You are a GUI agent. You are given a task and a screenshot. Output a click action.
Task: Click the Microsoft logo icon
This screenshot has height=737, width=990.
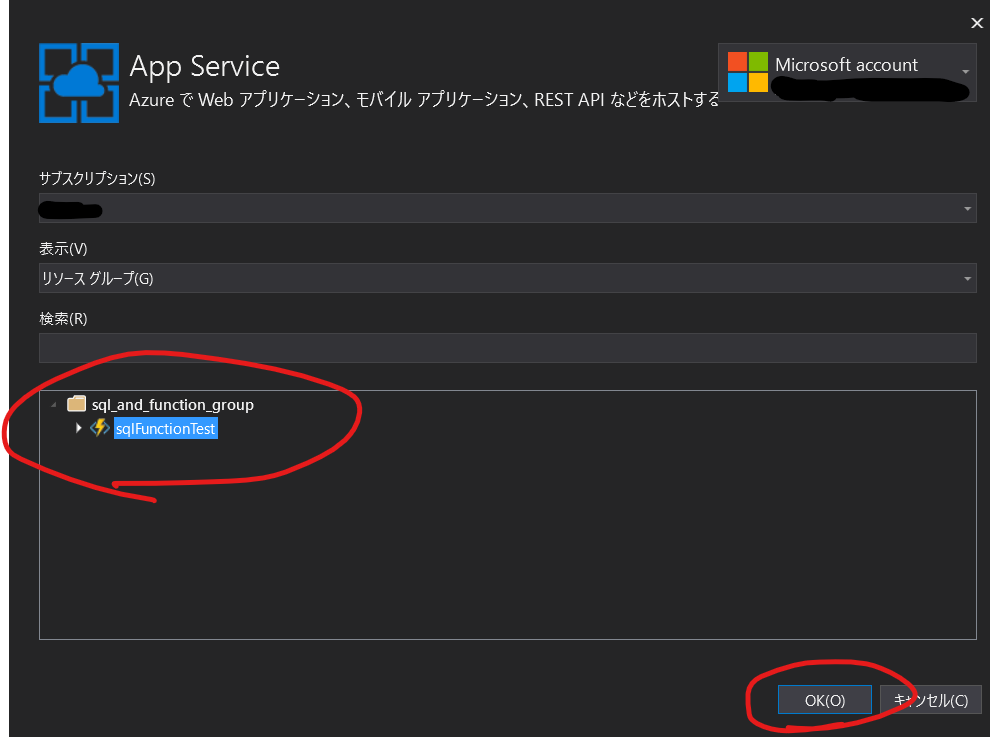point(748,72)
